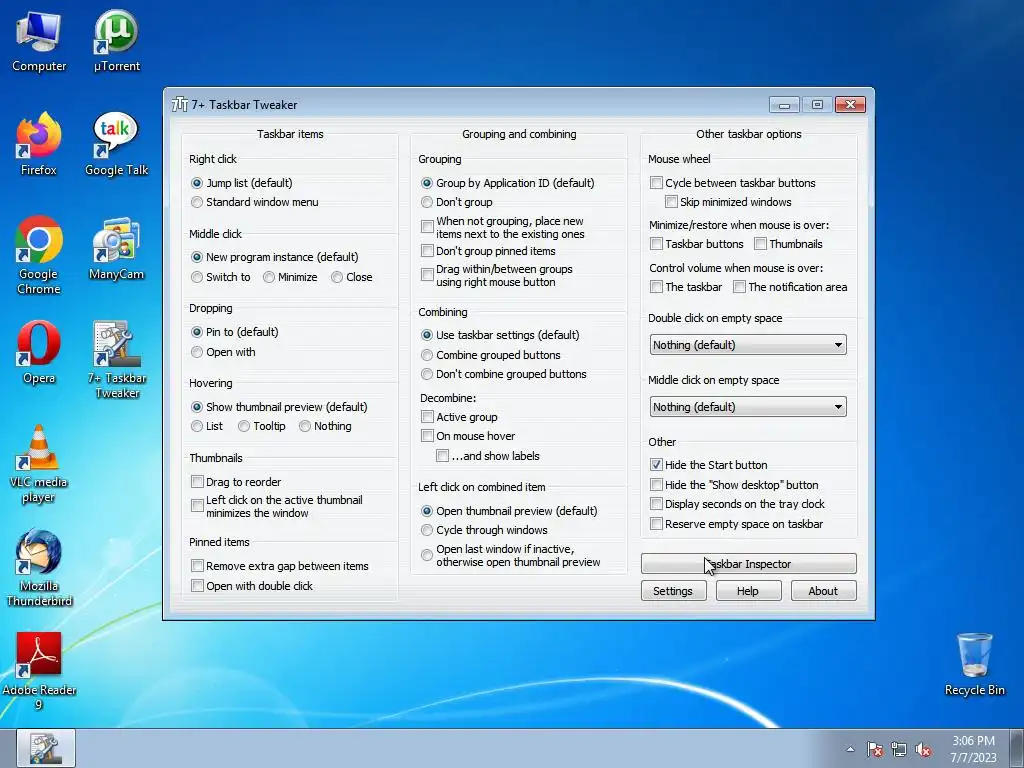Open the VLC media player shortcut

click(x=39, y=464)
